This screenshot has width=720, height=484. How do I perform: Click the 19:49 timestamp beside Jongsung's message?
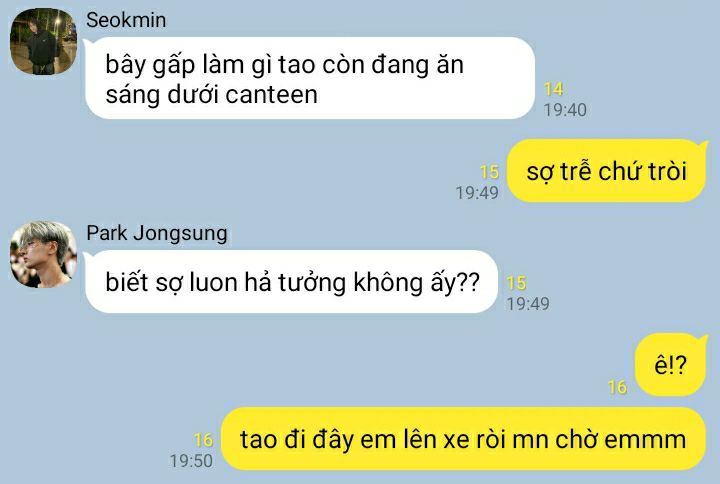(x=528, y=304)
